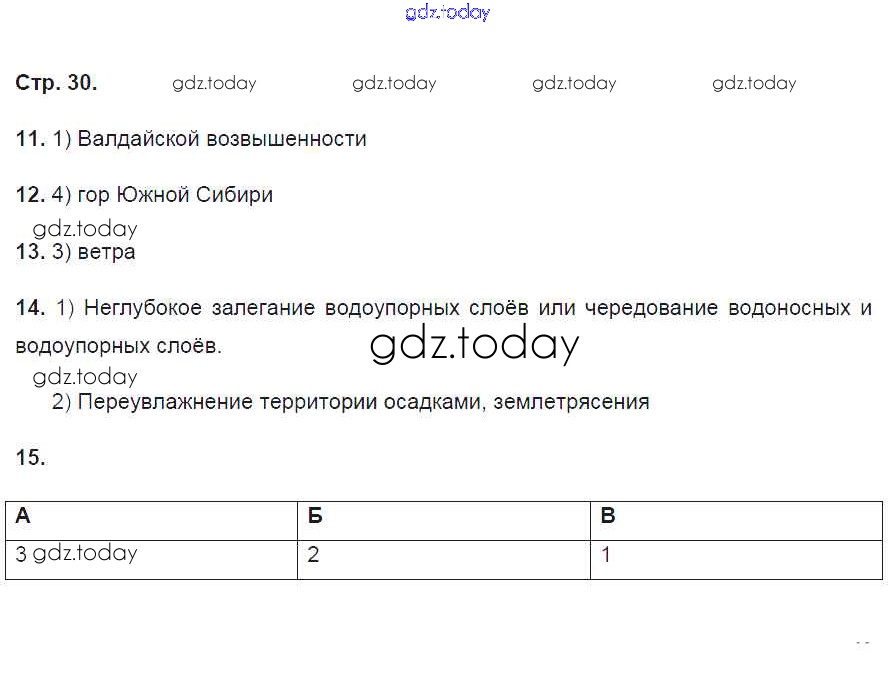Click the question number '15.'

click(x=30, y=458)
